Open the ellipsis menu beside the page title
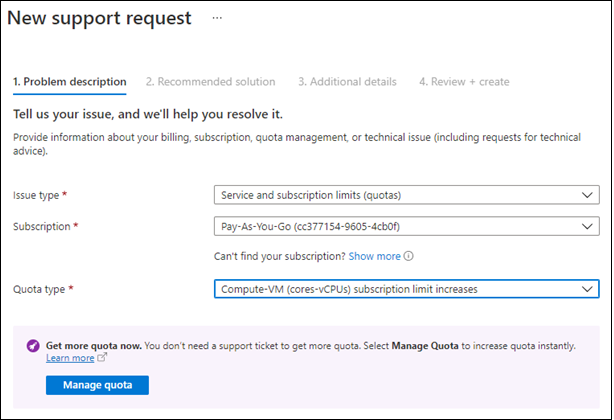This screenshot has width=614, height=420. point(217,19)
